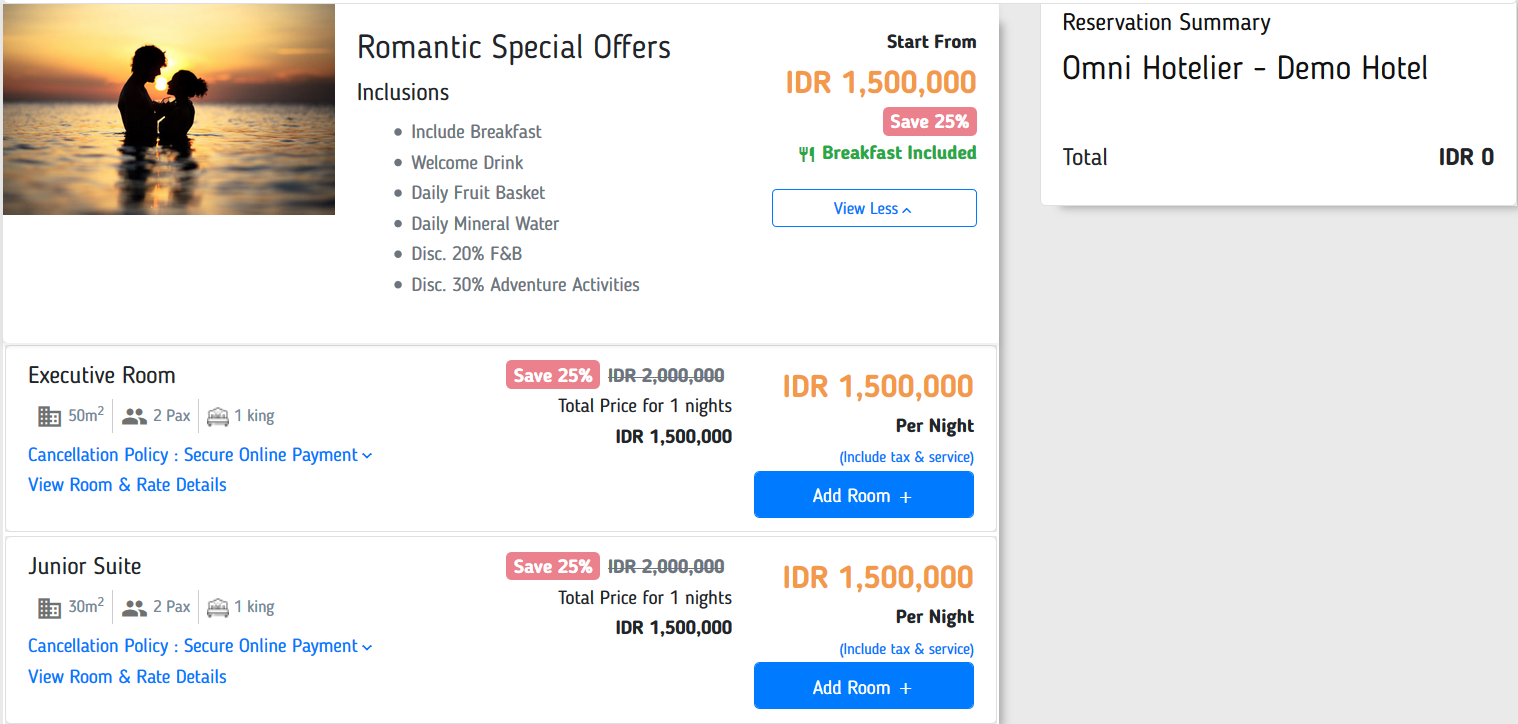Click the Romantic Special Offers sunset photo
1518x724 pixels.
[x=169, y=109]
